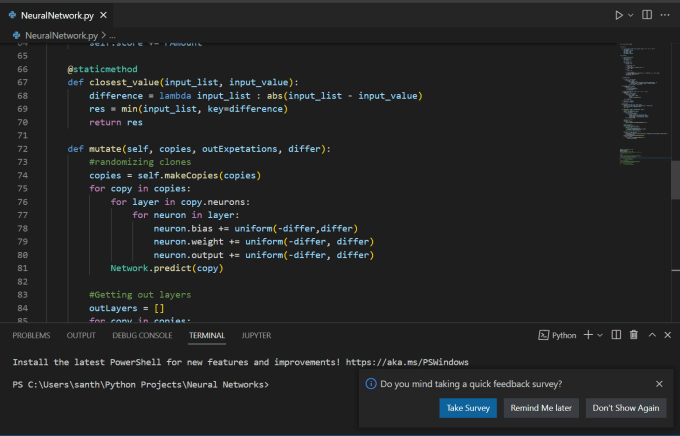Screen dimensions: 680x436
Task: Click NeuralNetwork.py in the breadcrumb
Action: (x=61, y=36)
